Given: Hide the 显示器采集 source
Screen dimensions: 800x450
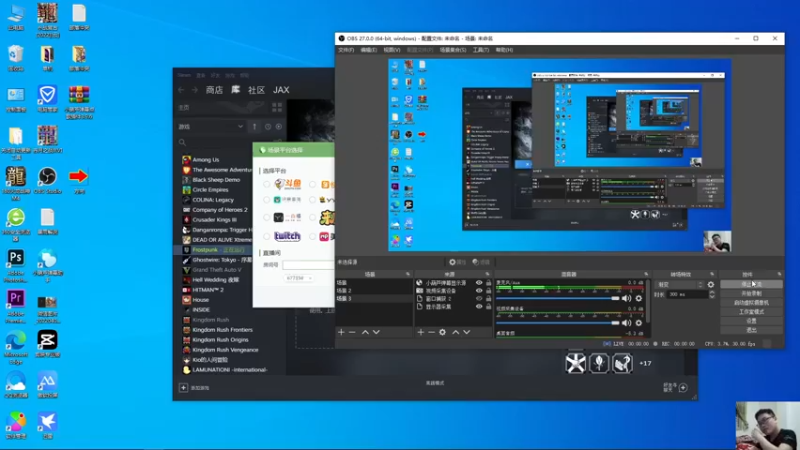Looking at the screenshot, I should pyautogui.click(x=479, y=307).
